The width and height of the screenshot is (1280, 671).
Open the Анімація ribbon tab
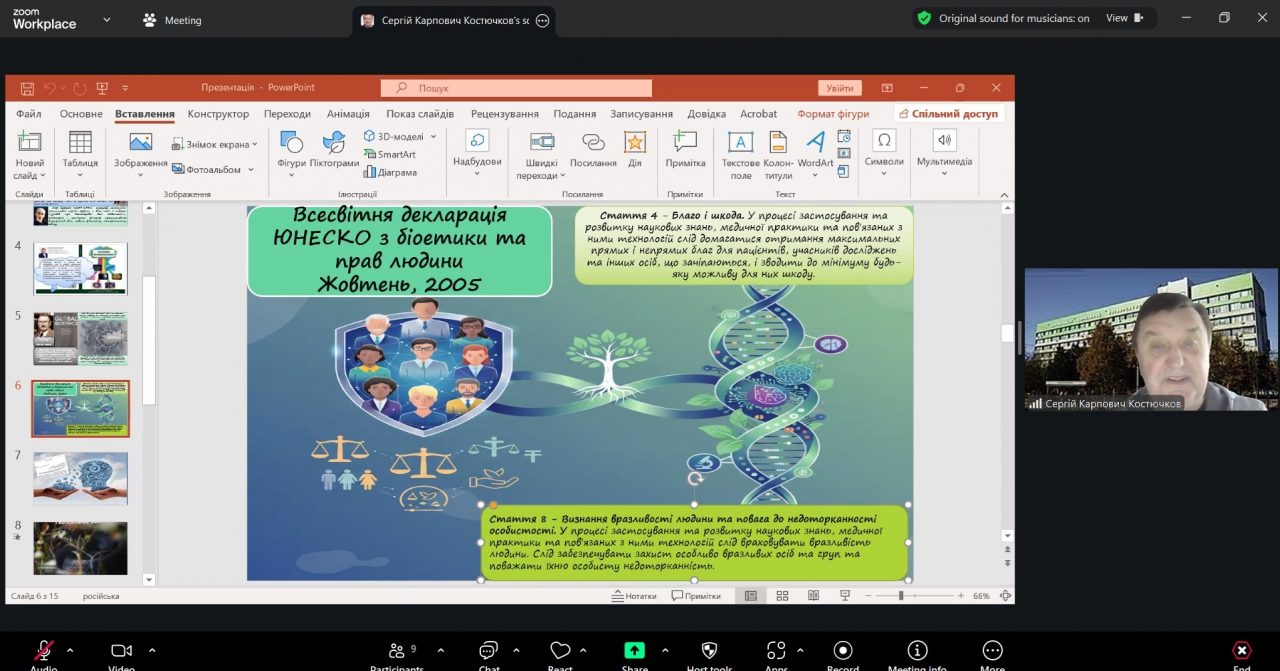[348, 114]
